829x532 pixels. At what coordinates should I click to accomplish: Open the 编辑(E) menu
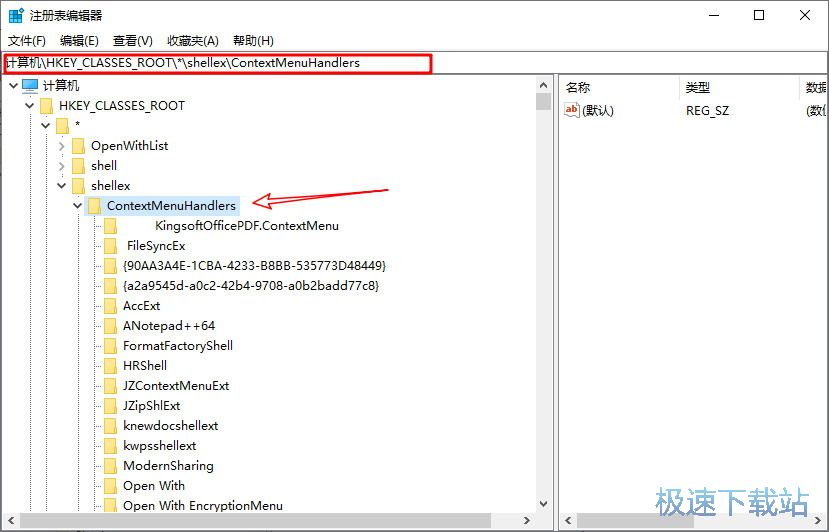[x=79, y=41]
